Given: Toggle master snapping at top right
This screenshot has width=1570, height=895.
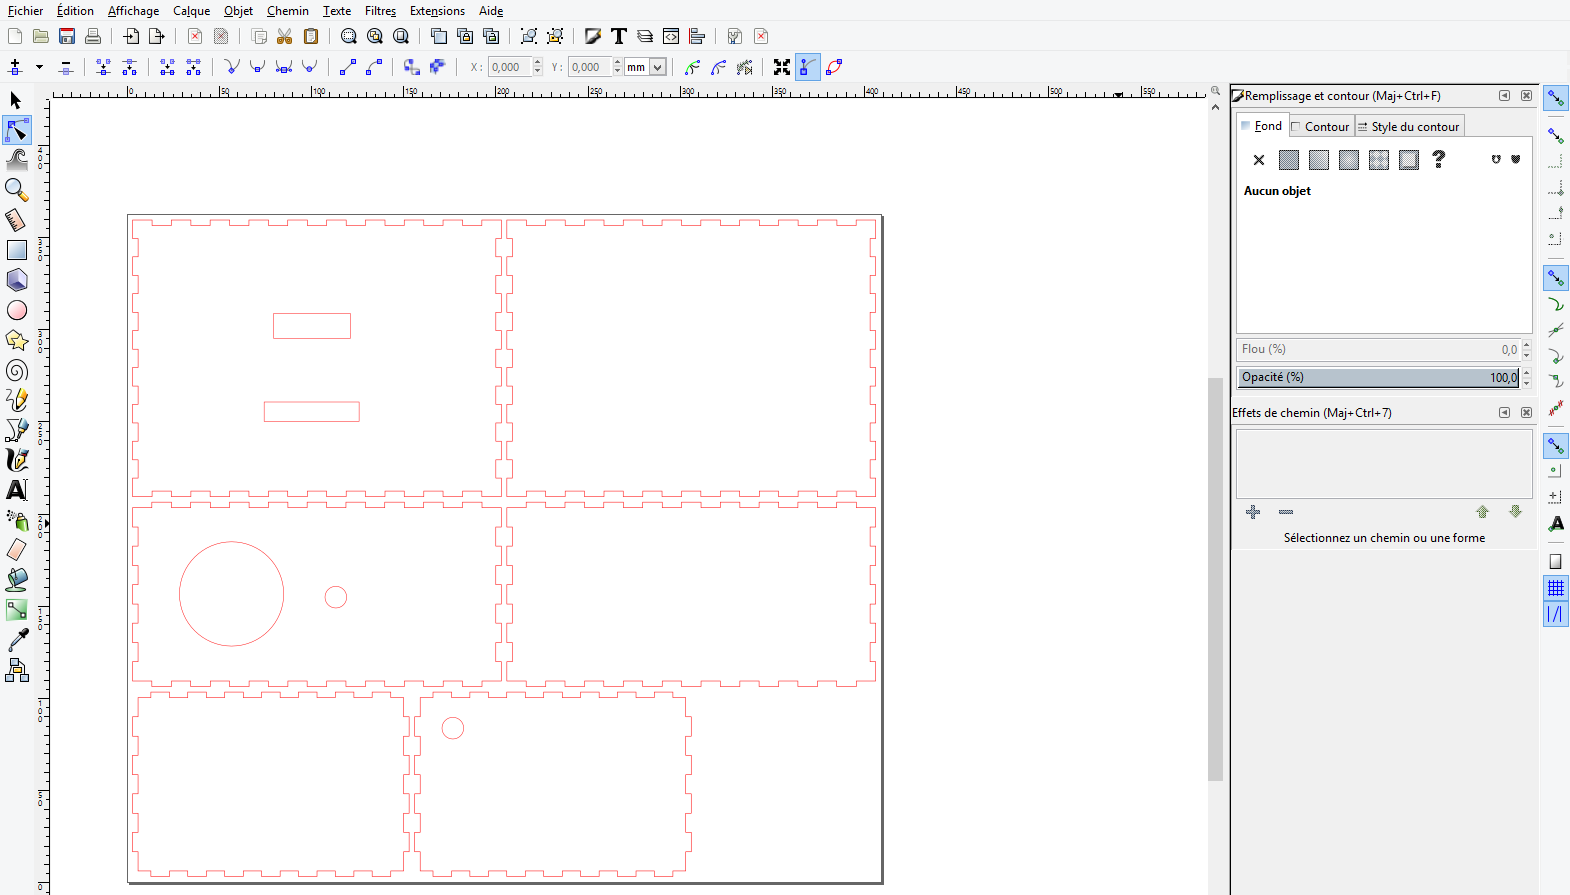Looking at the screenshot, I should [1556, 98].
